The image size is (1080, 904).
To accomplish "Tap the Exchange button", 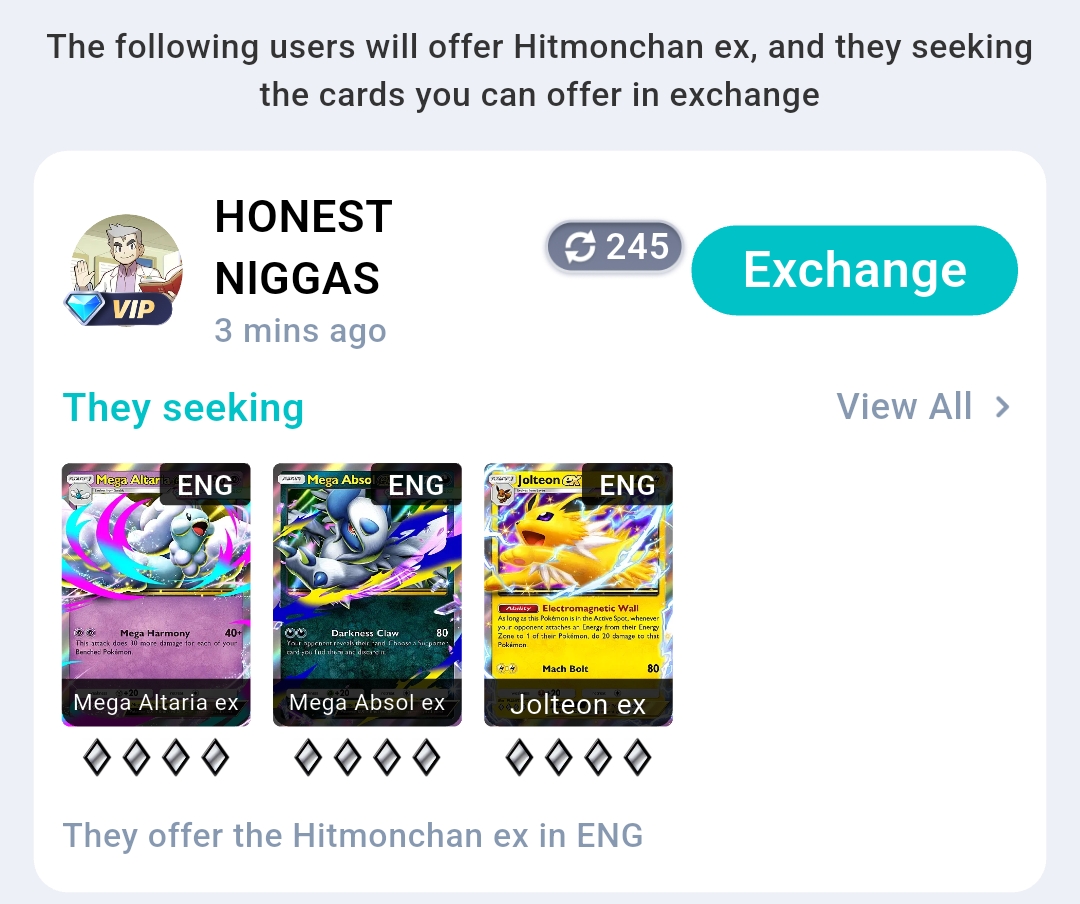I will [854, 270].
